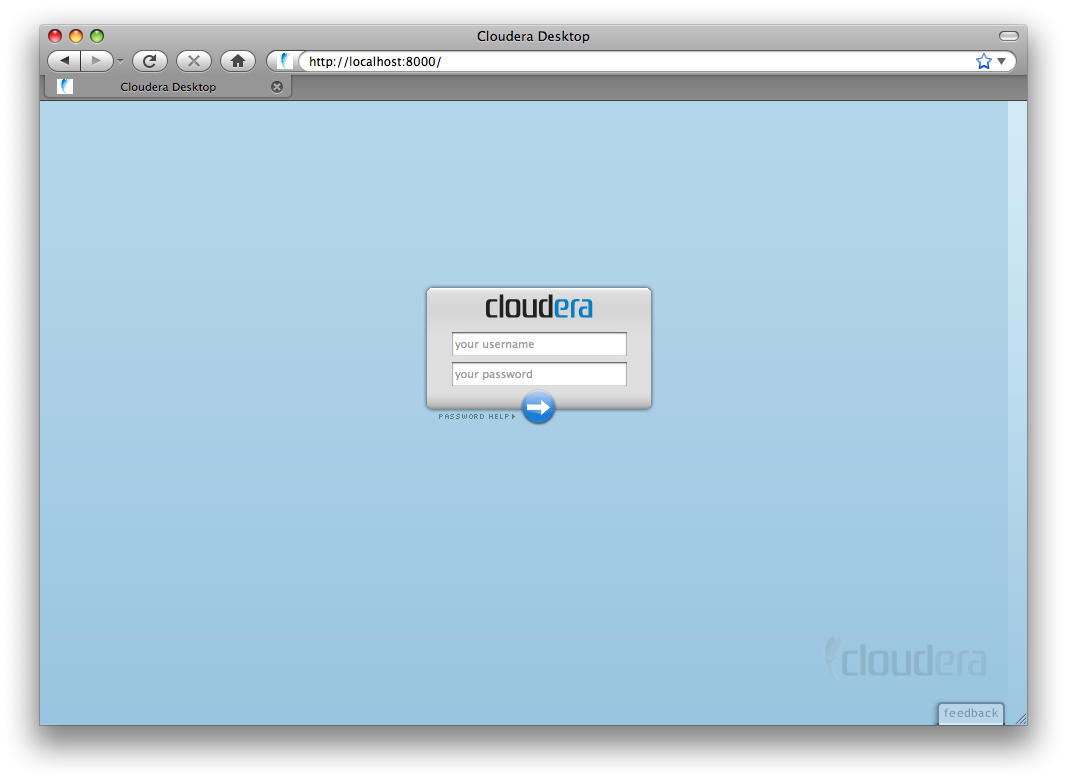The image size is (1067, 780).
Task: Focus the 'your password' field
Action: click(x=539, y=374)
